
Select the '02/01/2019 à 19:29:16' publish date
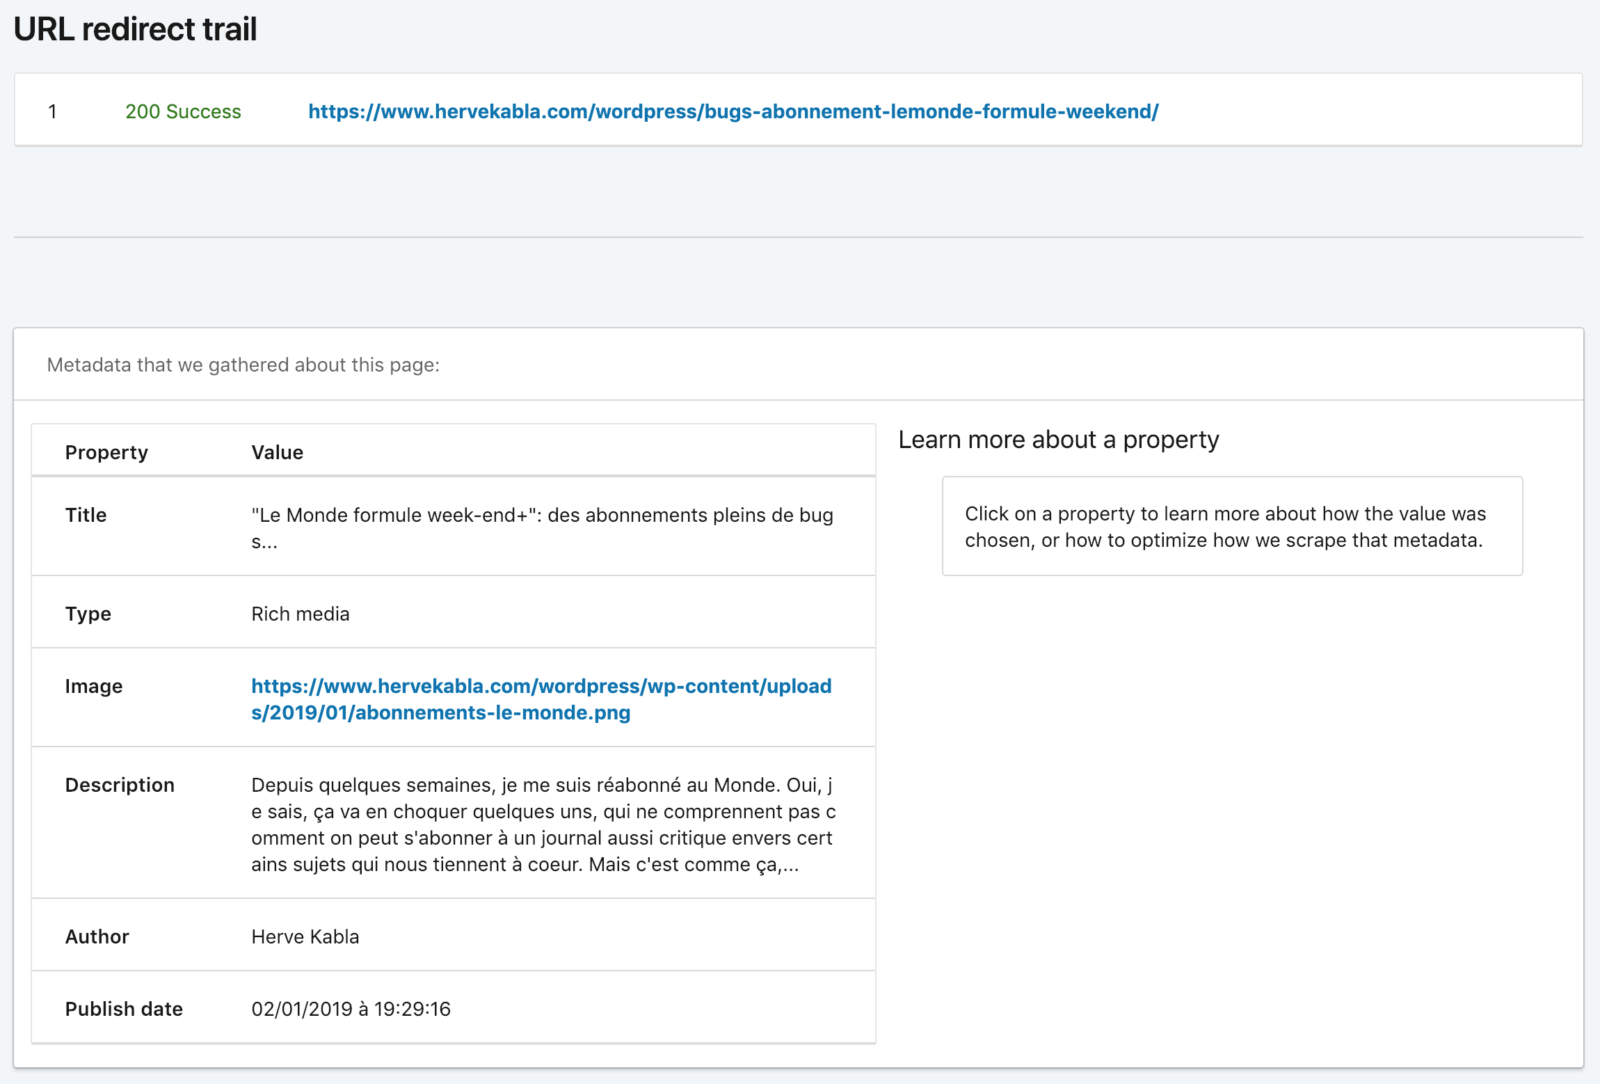click(351, 1009)
